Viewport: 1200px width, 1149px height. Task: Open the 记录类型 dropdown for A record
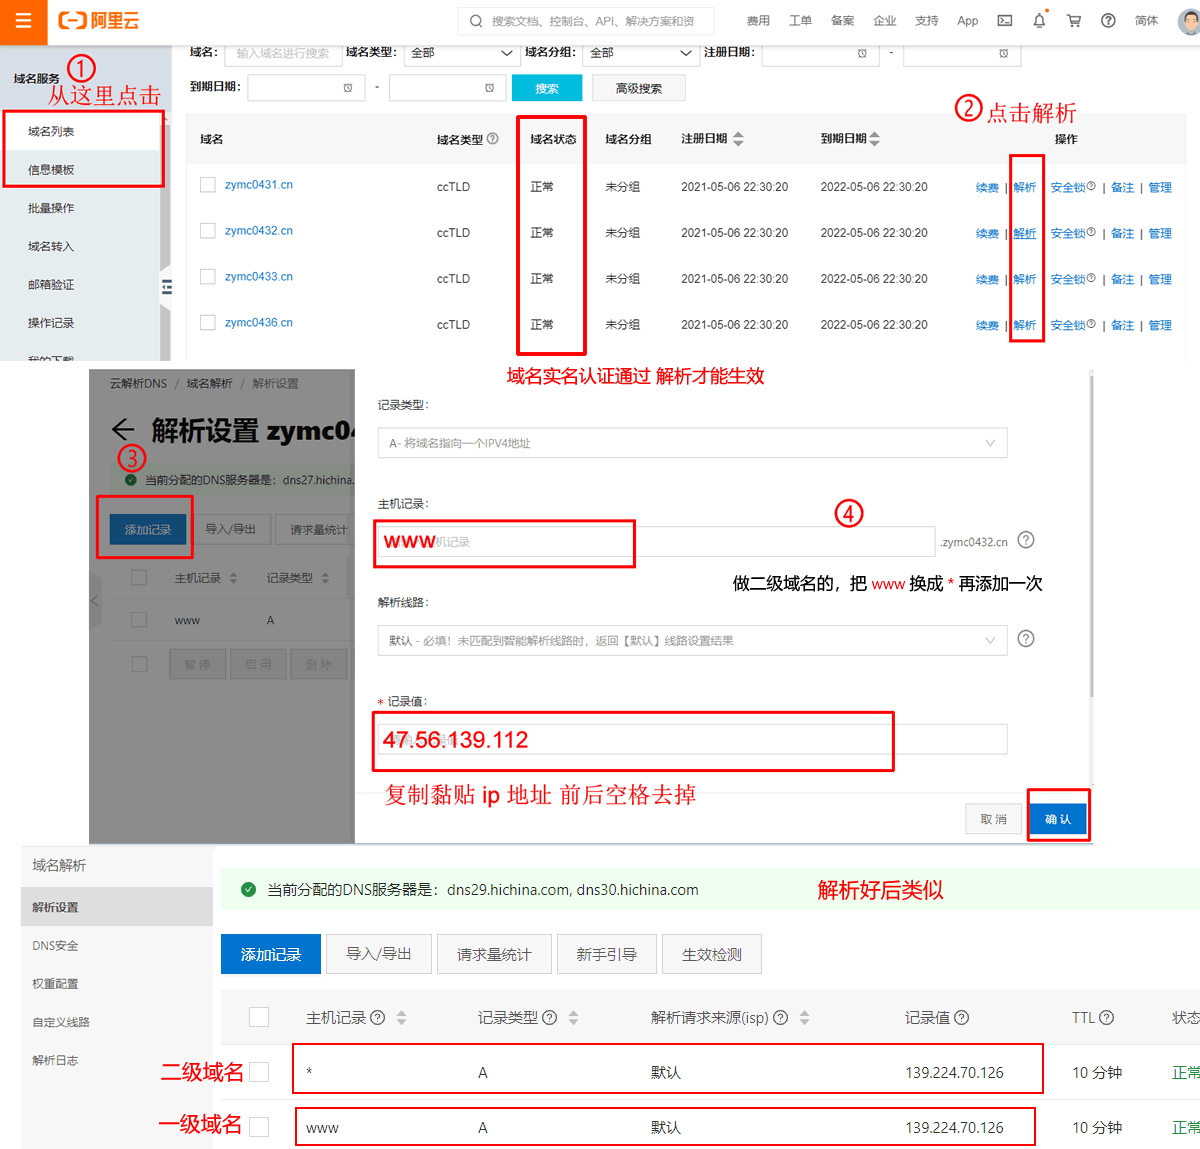[692, 443]
